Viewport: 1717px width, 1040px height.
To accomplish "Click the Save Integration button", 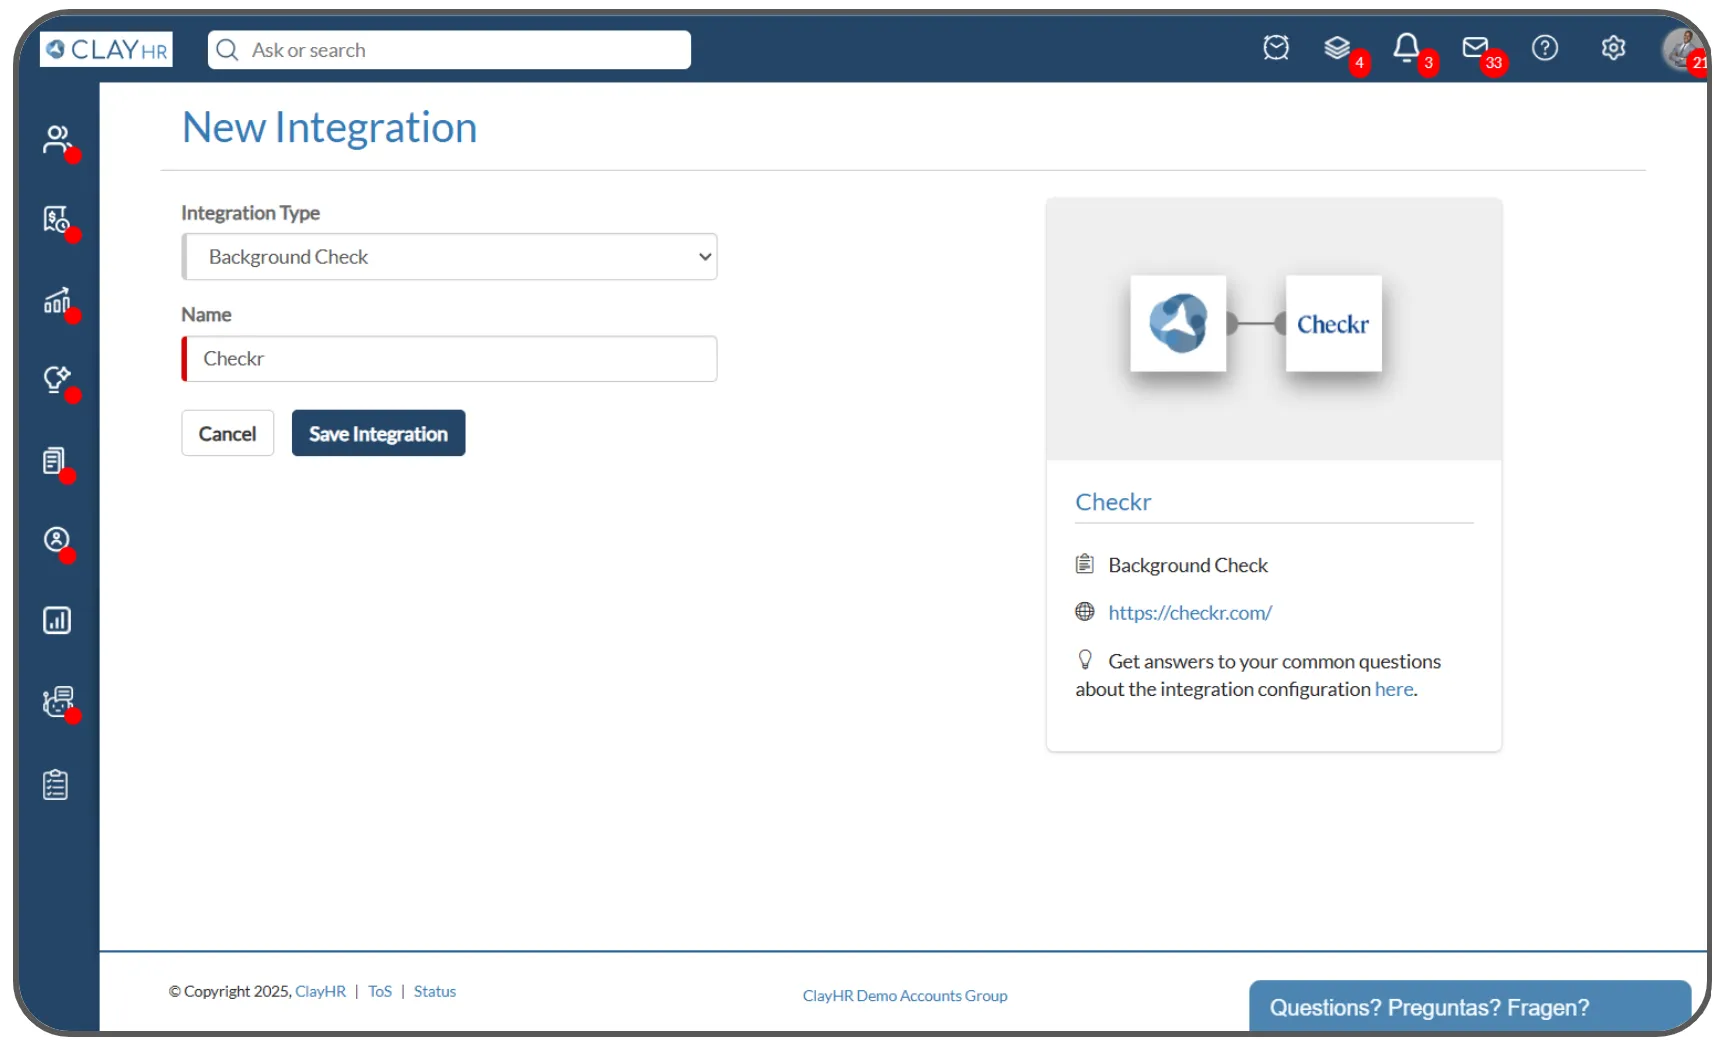I will (x=378, y=434).
